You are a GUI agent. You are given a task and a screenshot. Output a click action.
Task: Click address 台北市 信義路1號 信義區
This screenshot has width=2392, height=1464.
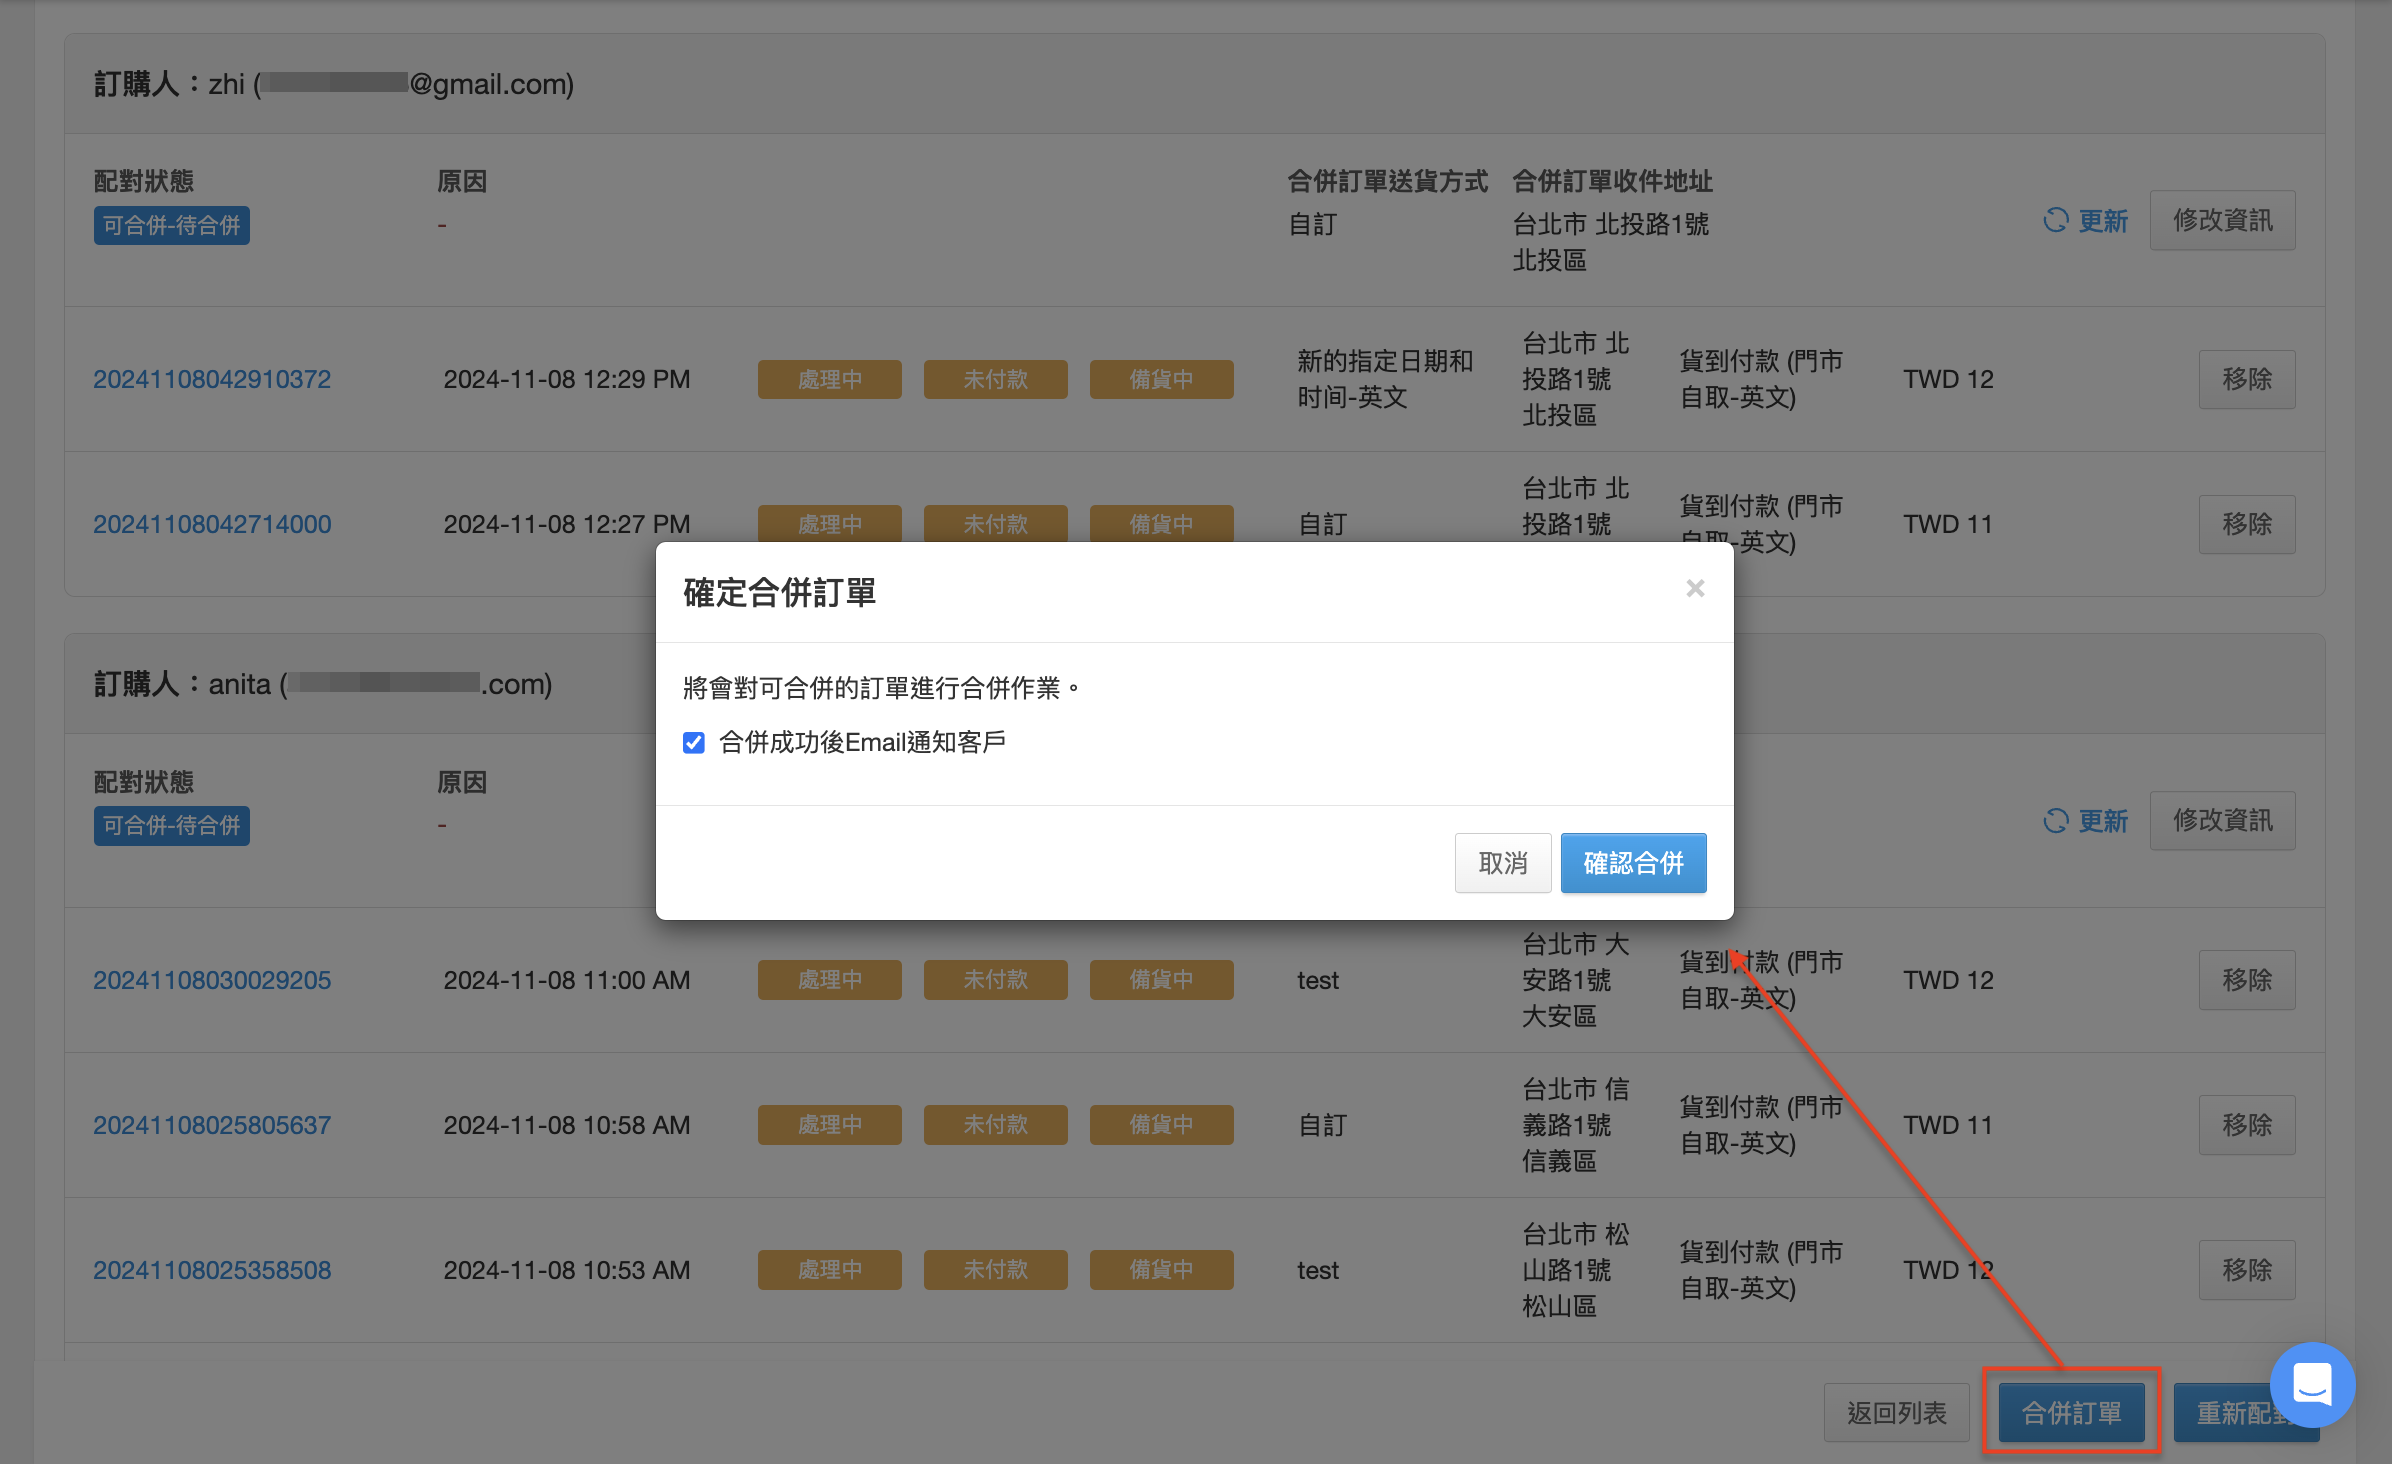(x=1575, y=1125)
